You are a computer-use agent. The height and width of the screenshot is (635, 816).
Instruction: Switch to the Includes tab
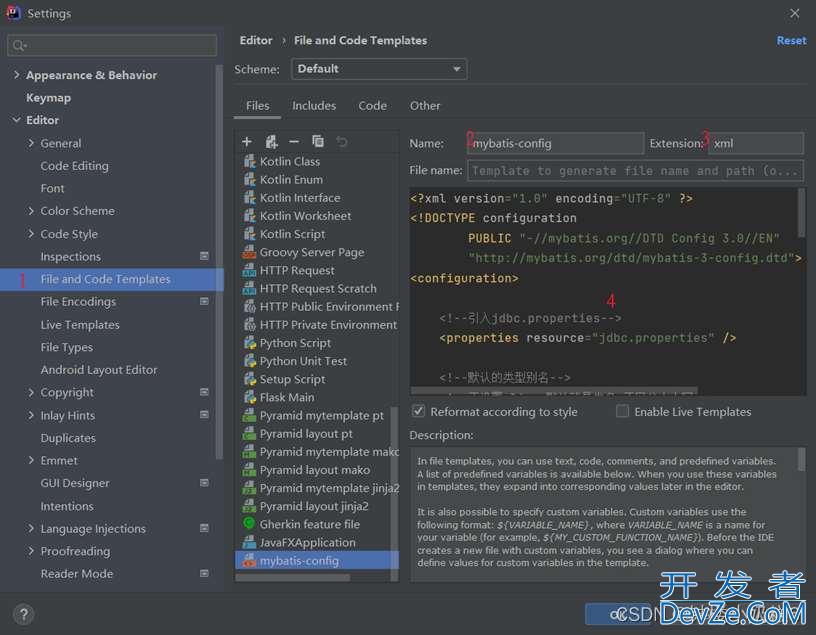[x=314, y=106]
